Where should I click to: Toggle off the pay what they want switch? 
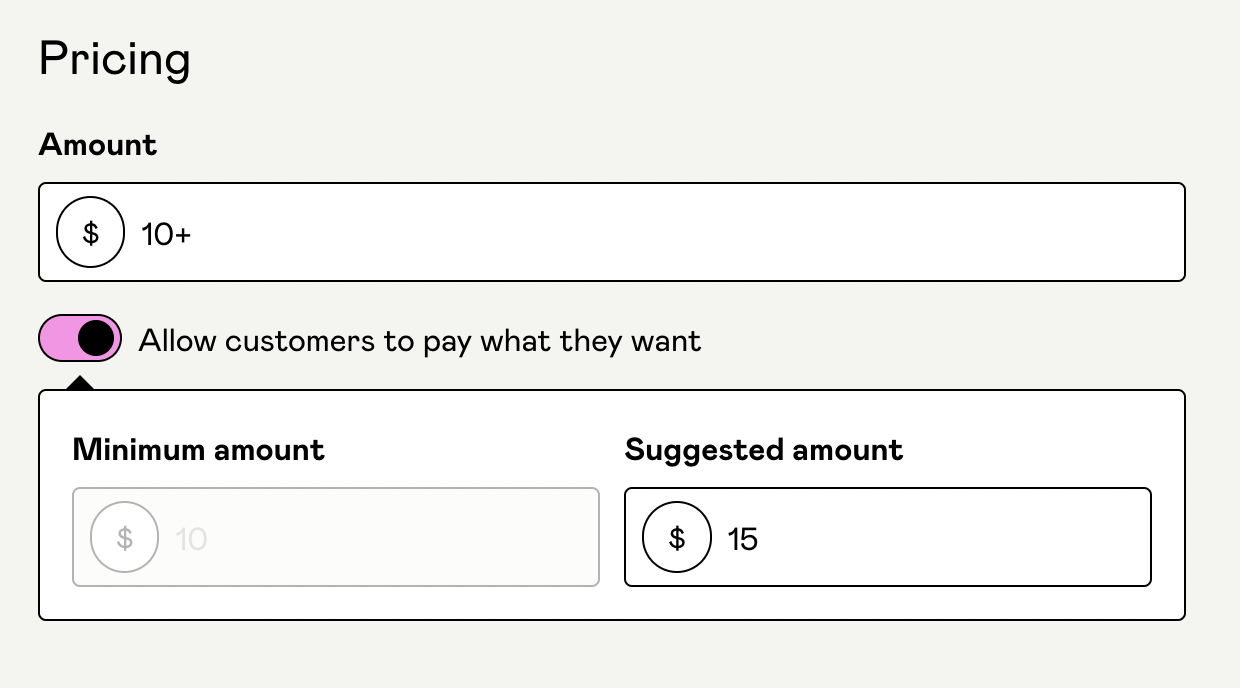click(80, 338)
